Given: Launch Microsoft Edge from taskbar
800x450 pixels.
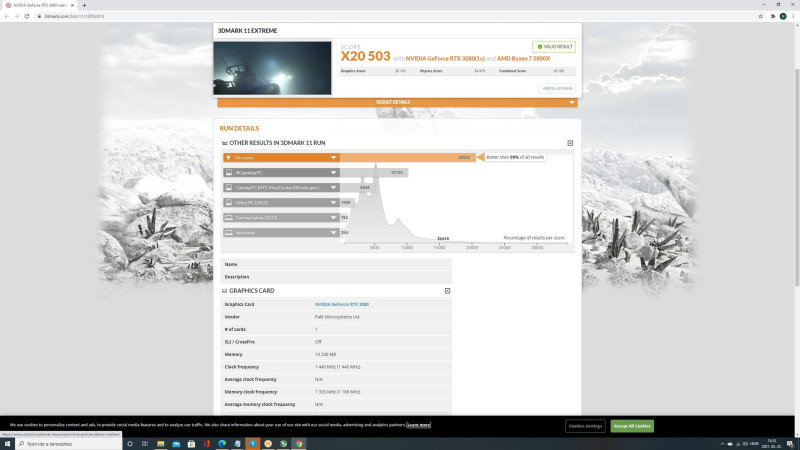Looking at the screenshot, I should (222, 444).
